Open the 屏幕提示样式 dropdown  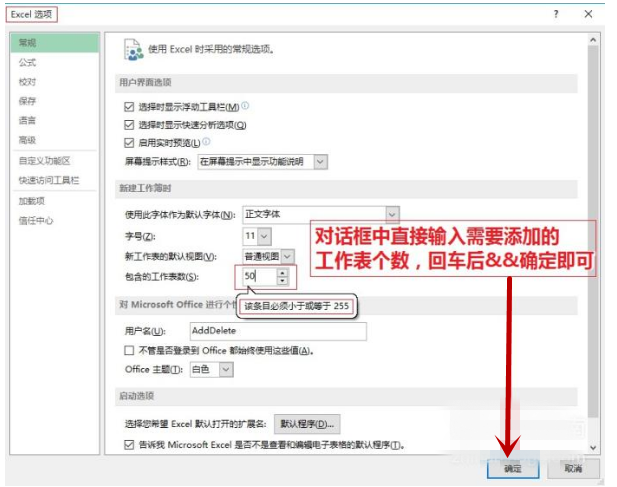pyautogui.click(x=321, y=162)
